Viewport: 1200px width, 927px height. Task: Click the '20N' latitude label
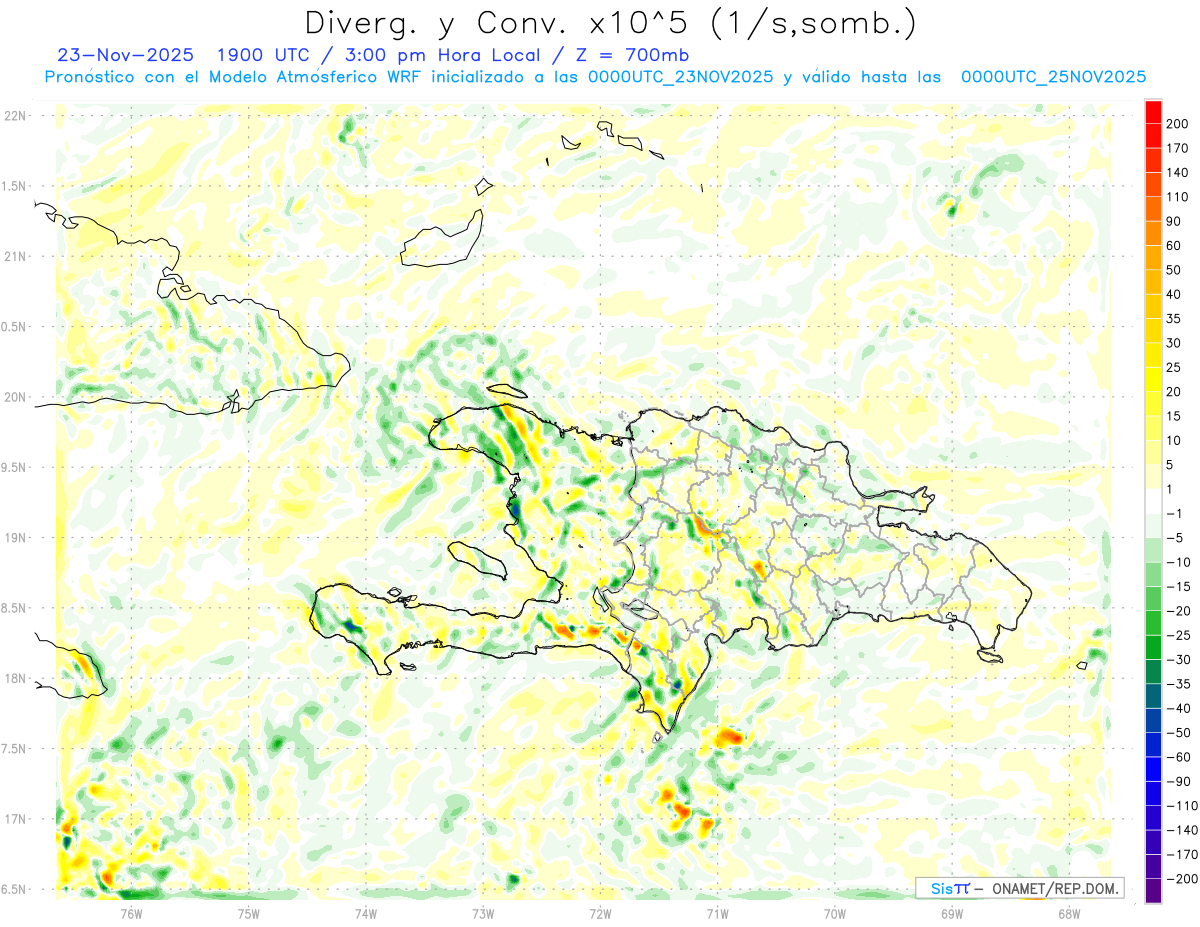click(15, 397)
